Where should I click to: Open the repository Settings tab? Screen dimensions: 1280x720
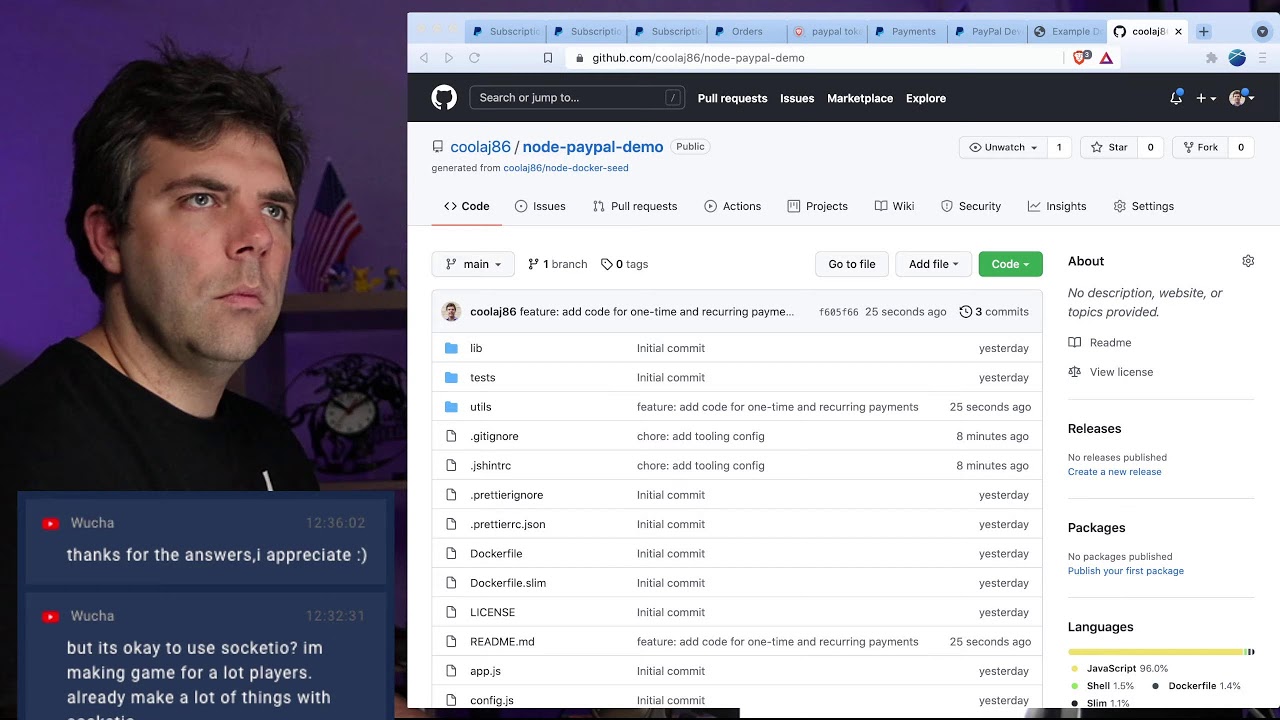[1144, 206]
